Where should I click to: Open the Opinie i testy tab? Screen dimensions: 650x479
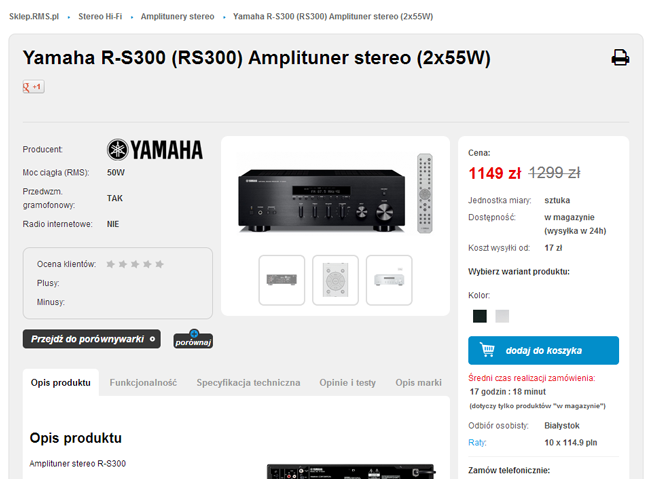pos(347,383)
